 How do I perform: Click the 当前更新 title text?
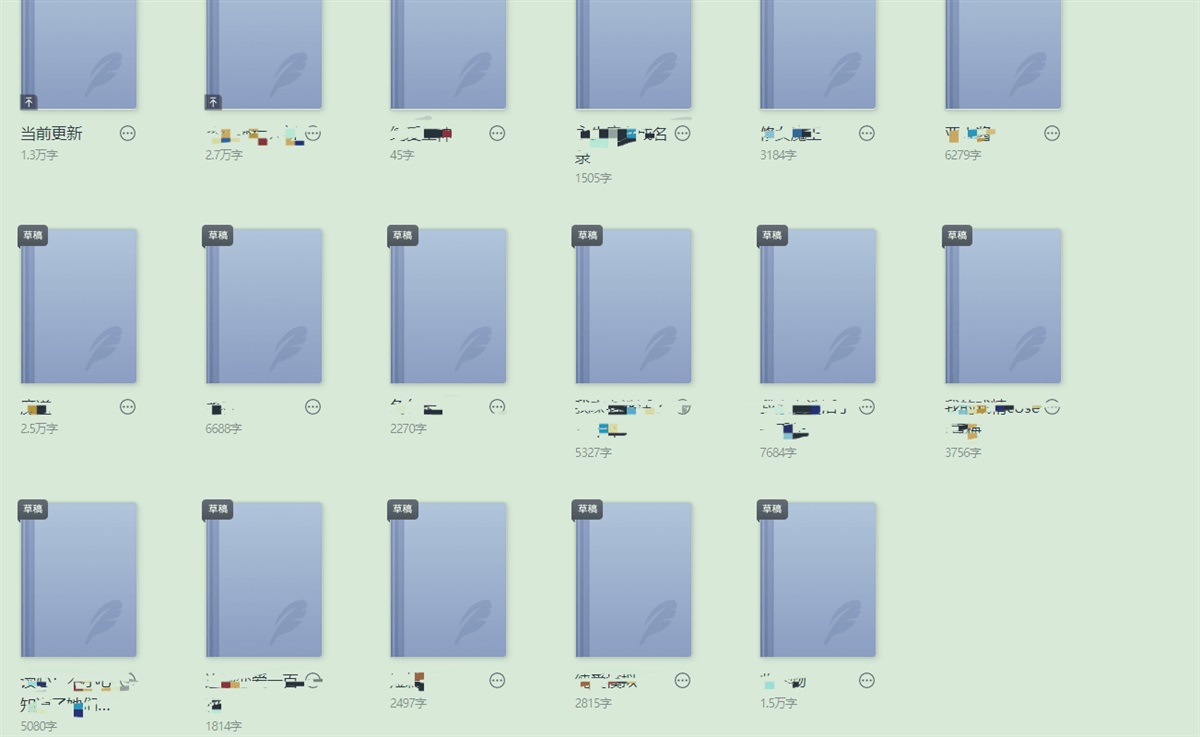[x=51, y=133]
